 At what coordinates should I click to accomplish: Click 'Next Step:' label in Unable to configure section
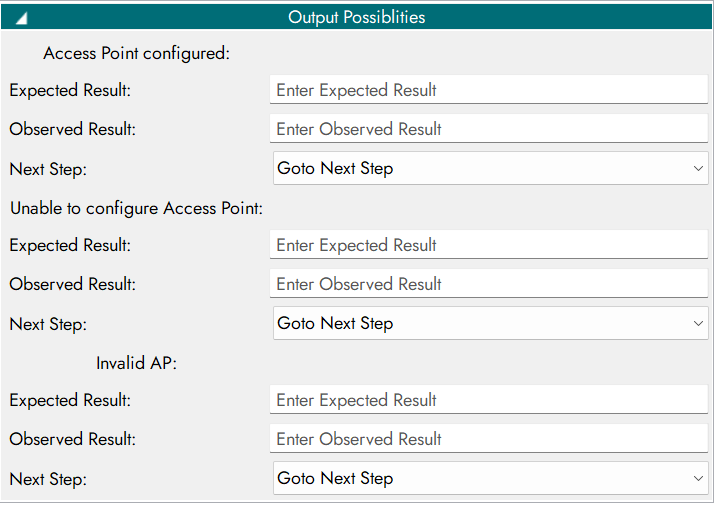coord(48,324)
